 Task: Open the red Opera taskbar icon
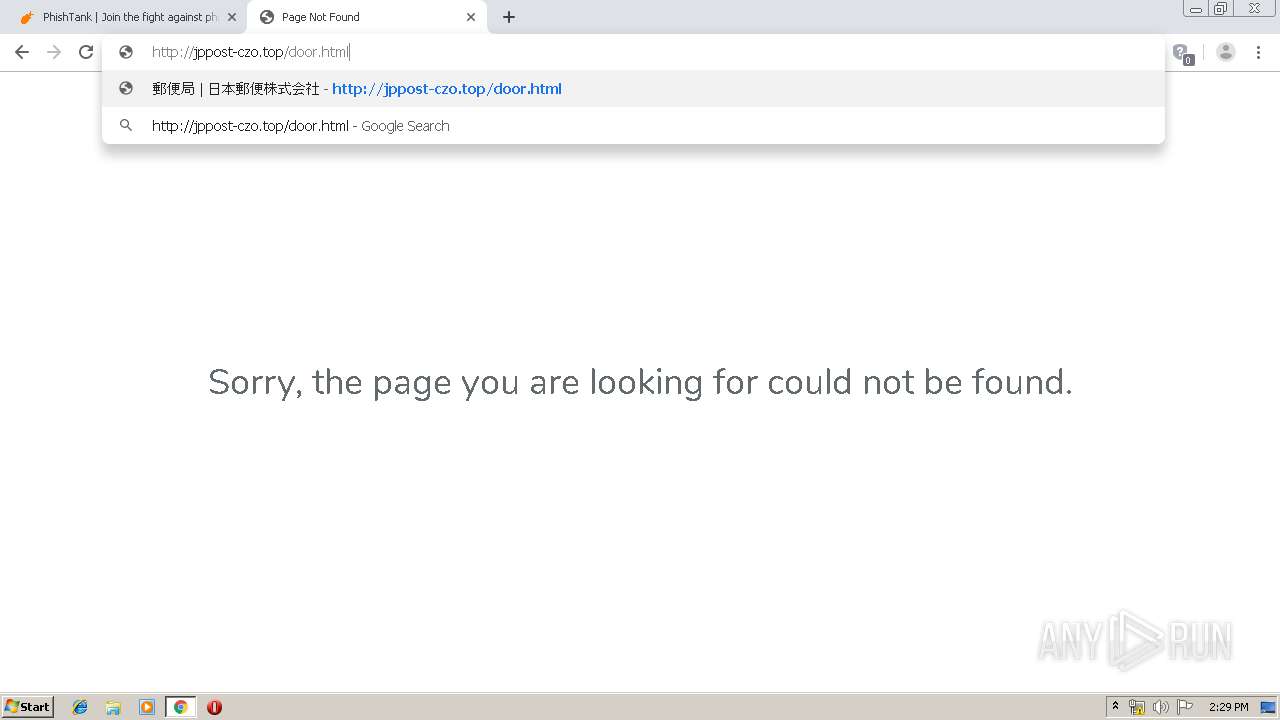coord(214,707)
